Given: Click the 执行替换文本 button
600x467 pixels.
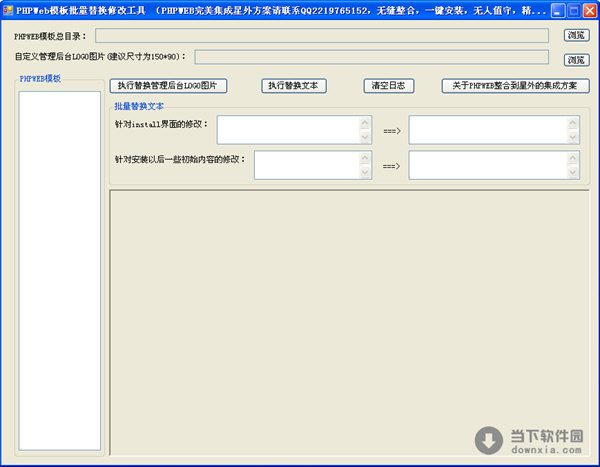Looking at the screenshot, I should pyautogui.click(x=294, y=86).
